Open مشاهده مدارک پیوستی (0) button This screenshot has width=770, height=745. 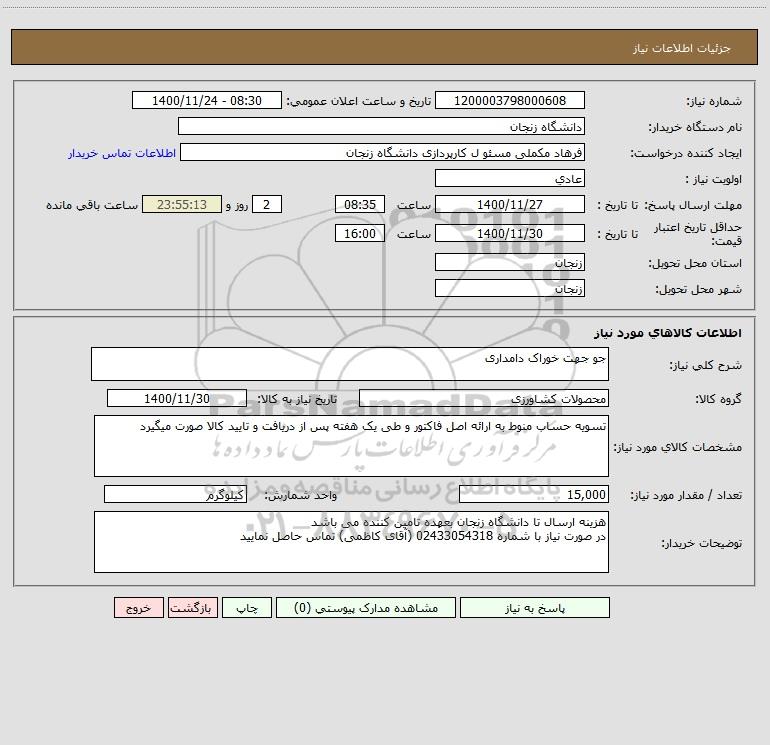point(366,607)
